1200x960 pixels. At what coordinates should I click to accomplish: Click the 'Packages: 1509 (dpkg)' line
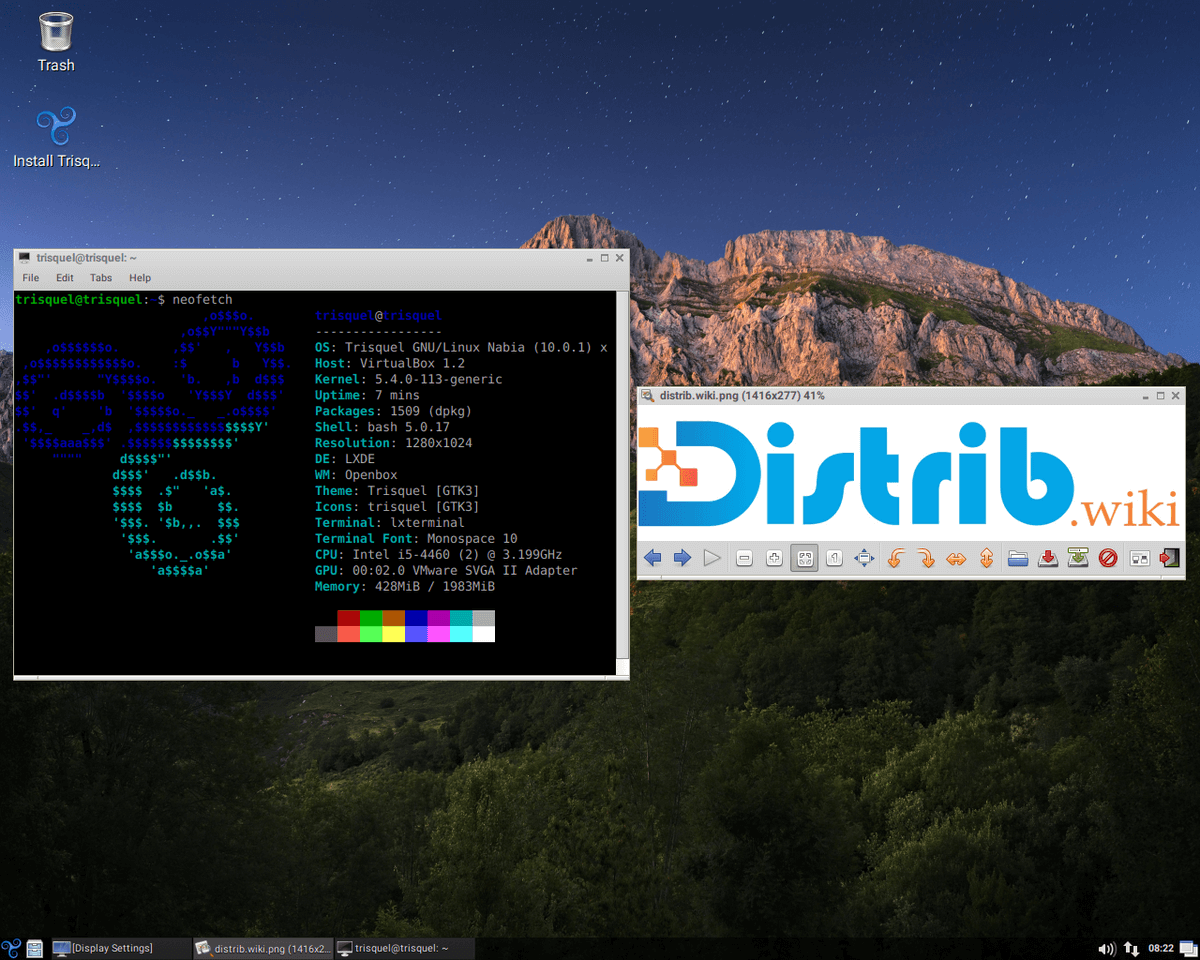click(x=393, y=411)
